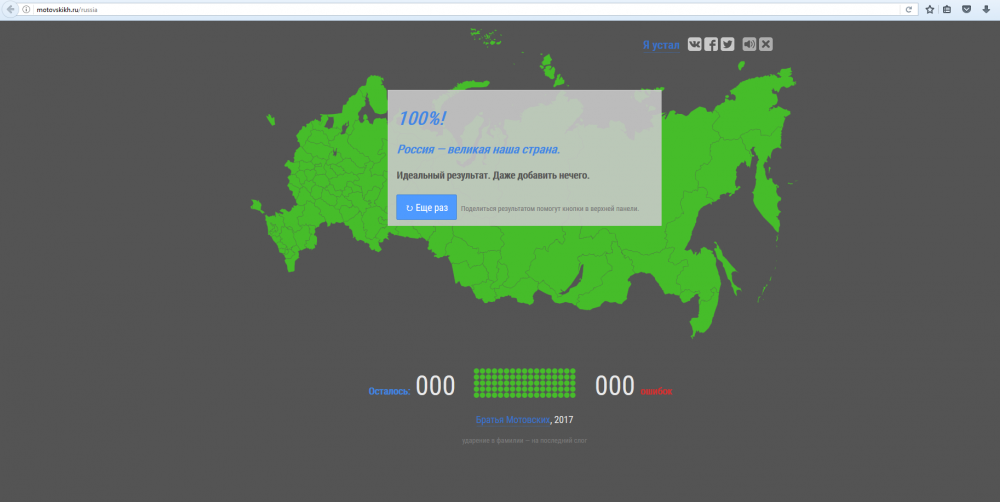
Task: Open the bookmarks library icon
Action: 947,10
